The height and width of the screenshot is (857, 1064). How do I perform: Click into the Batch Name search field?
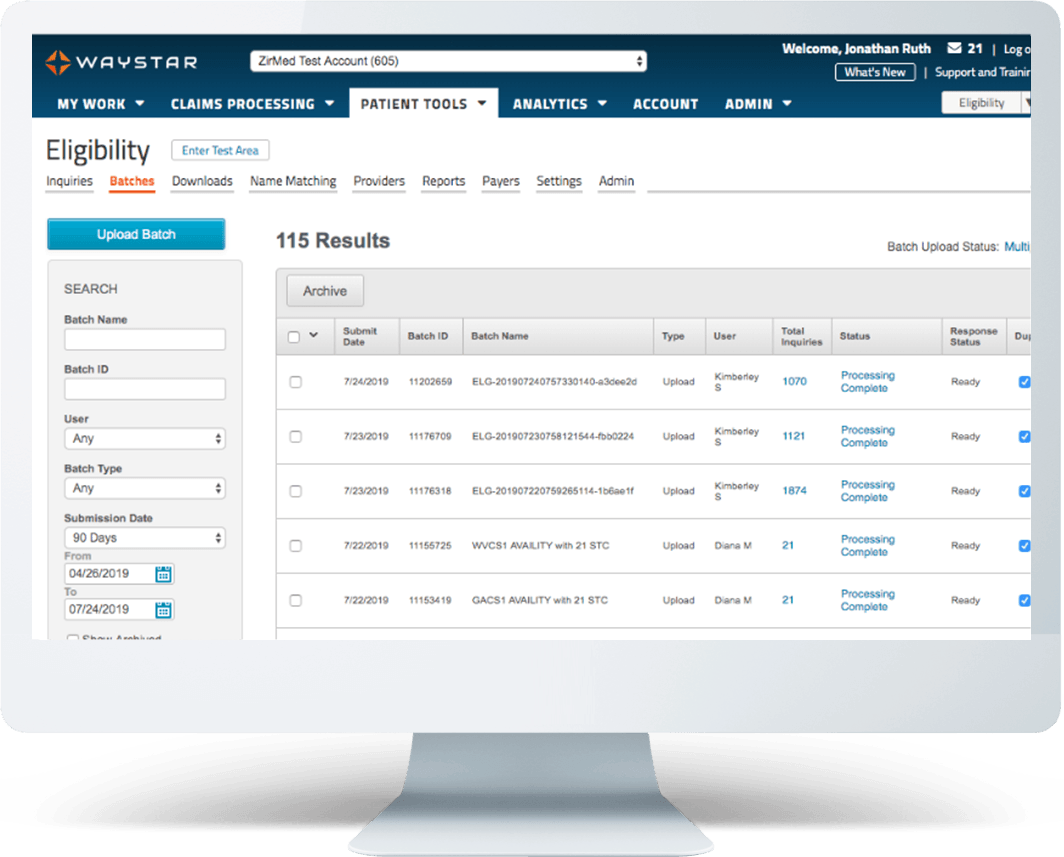(x=145, y=340)
